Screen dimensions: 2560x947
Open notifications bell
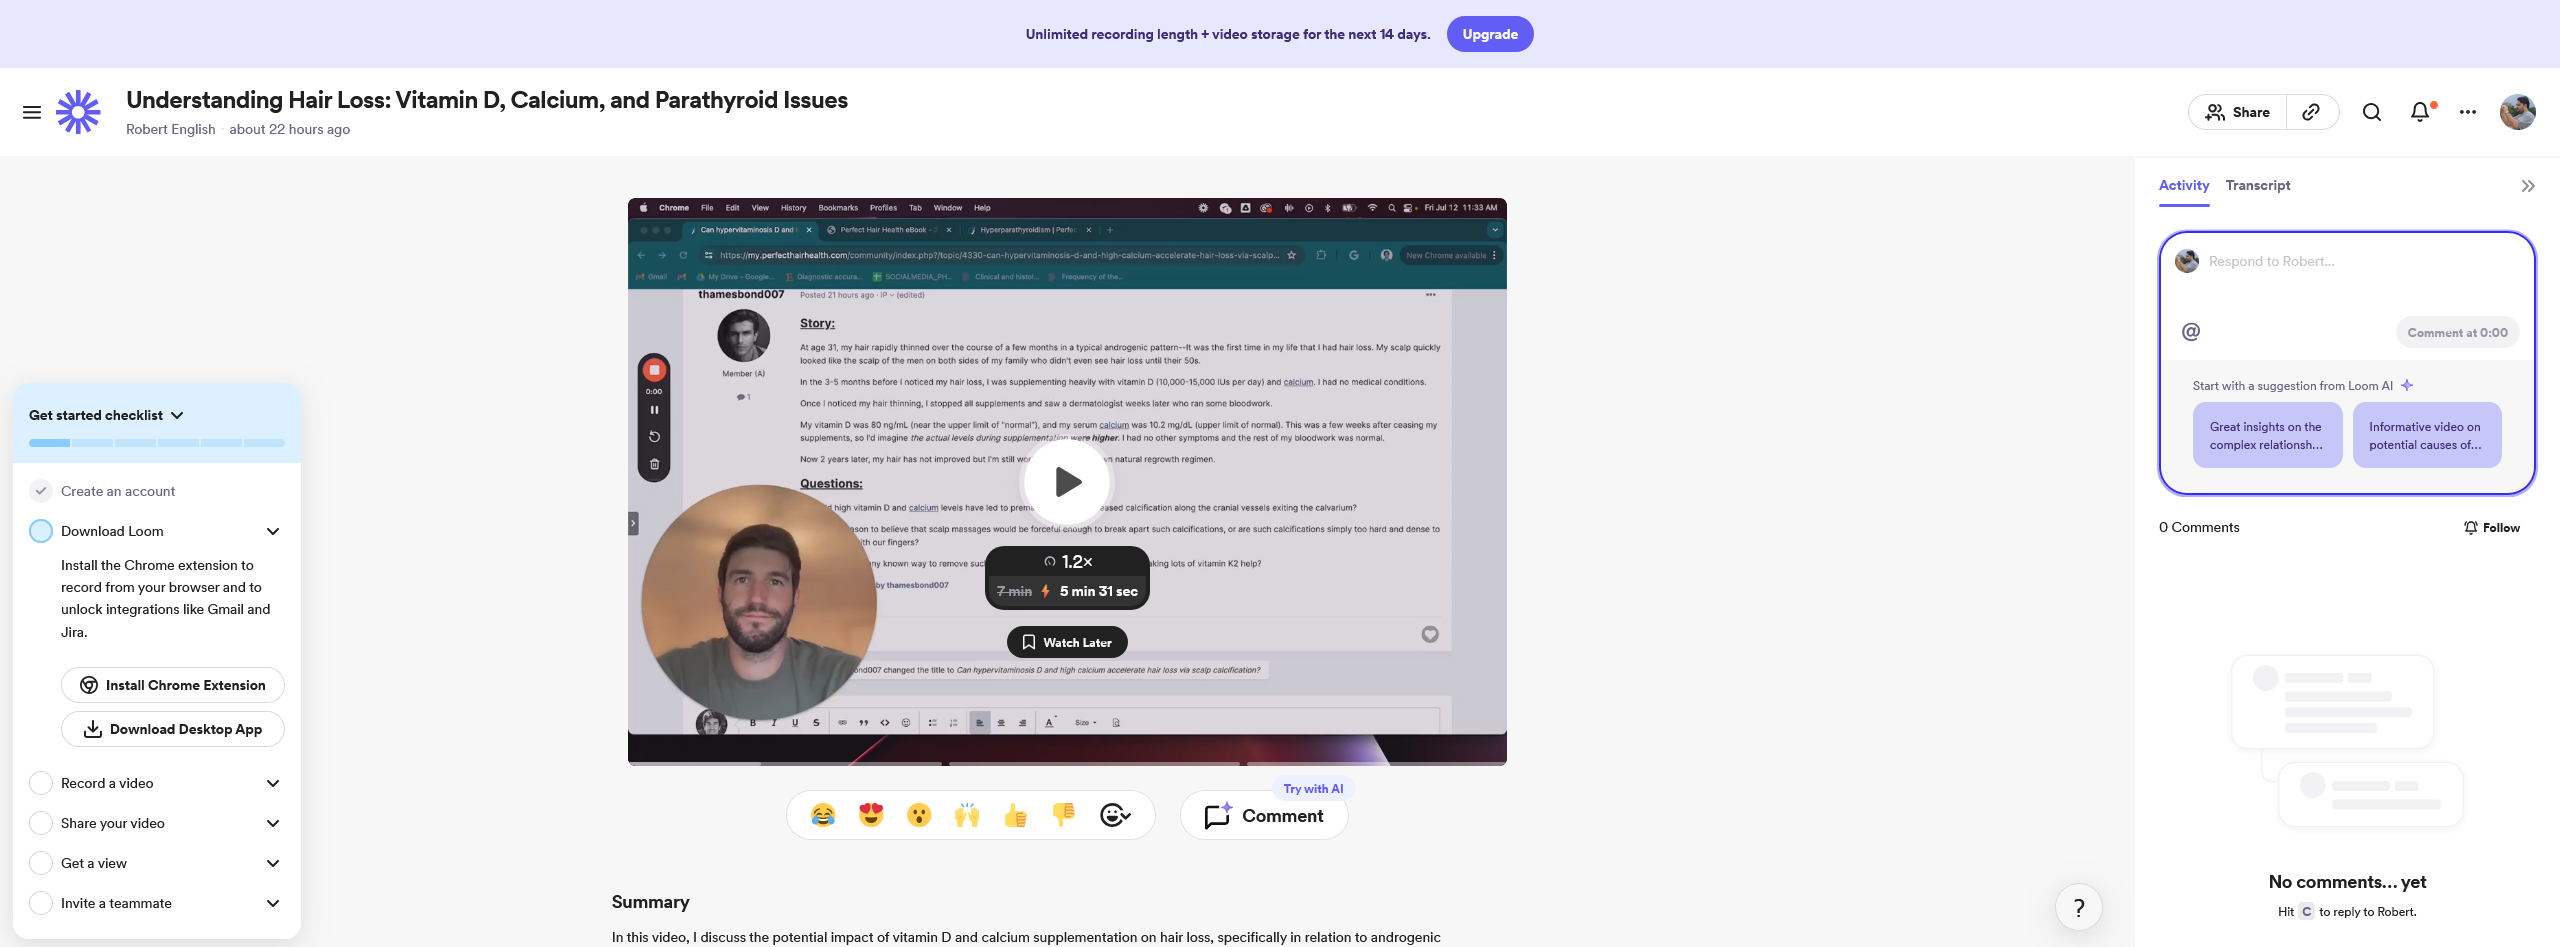point(2420,112)
